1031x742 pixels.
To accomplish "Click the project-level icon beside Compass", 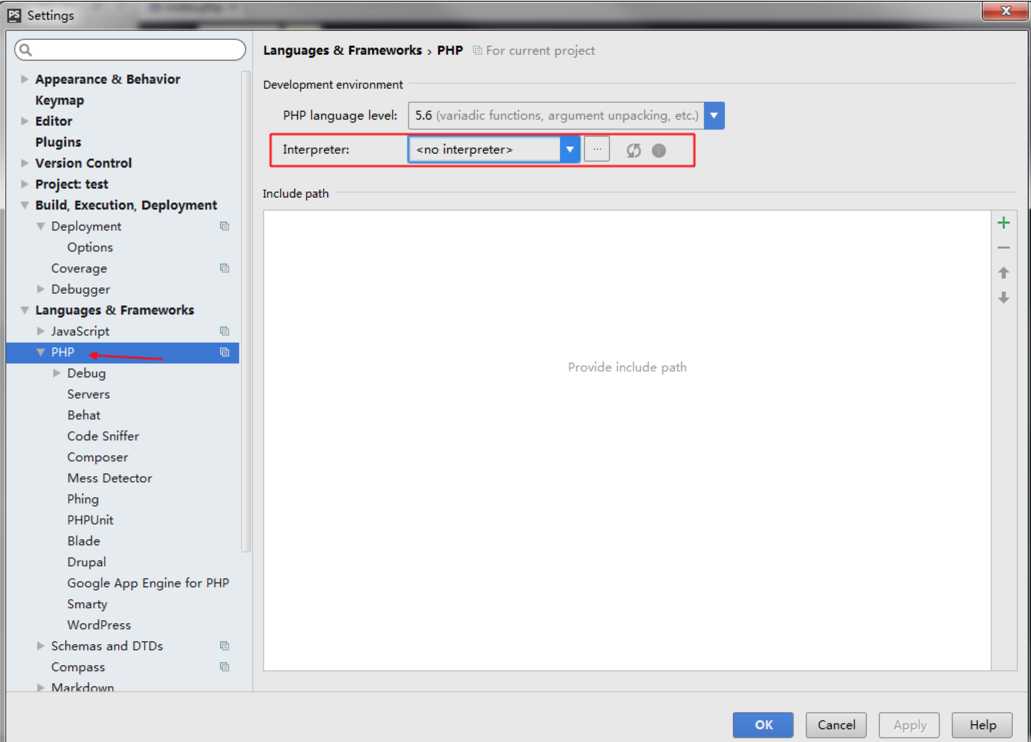I will 224,667.
